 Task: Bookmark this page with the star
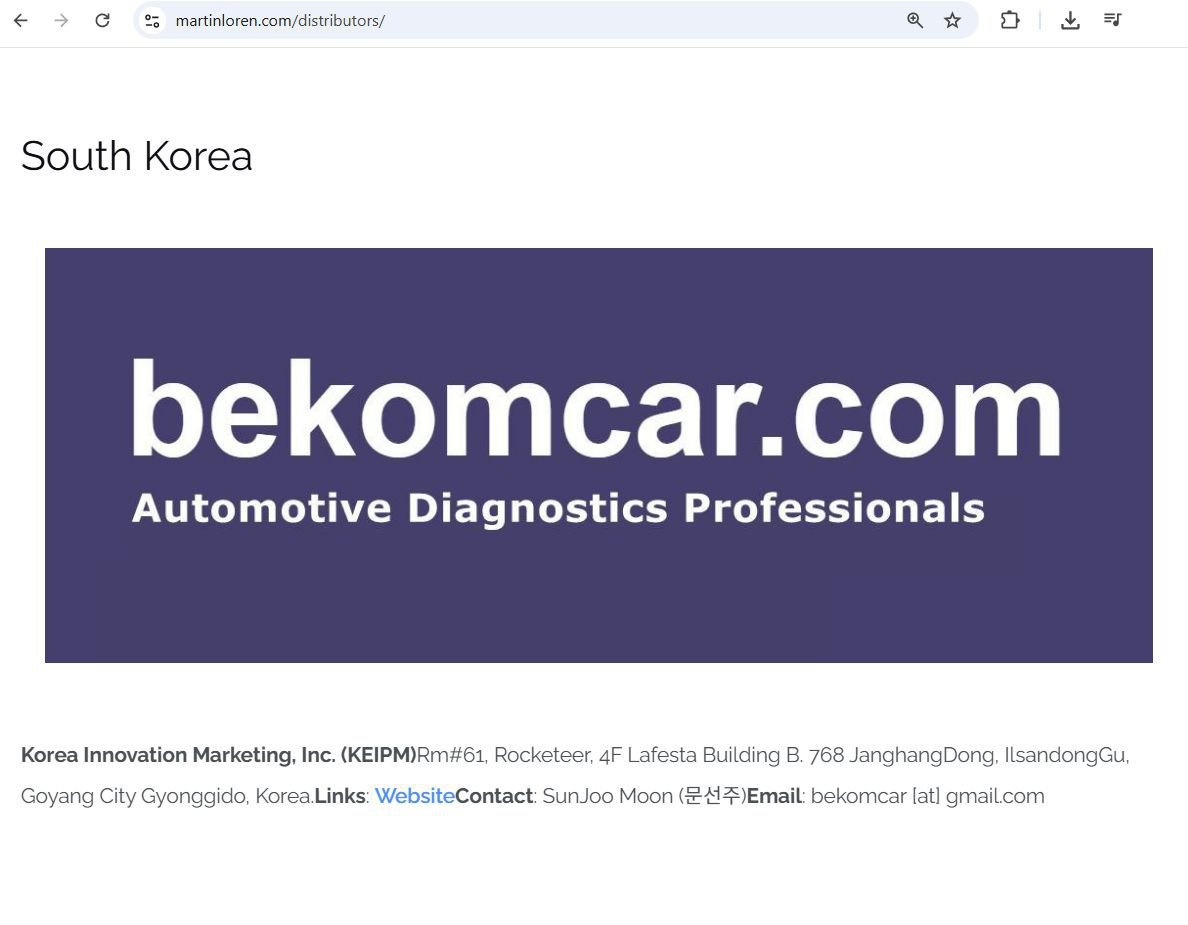point(952,20)
